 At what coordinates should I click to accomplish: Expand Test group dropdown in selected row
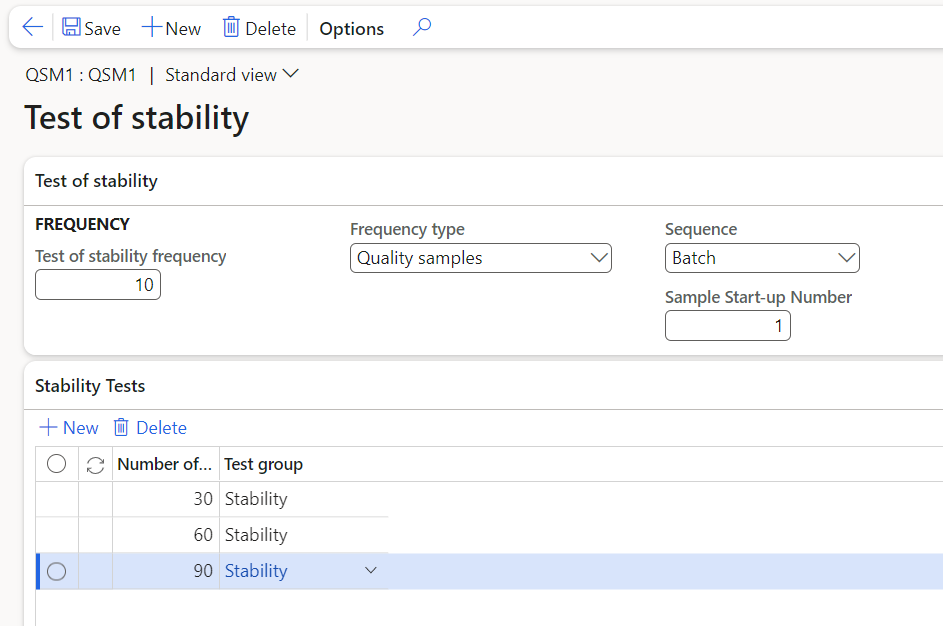(x=371, y=571)
